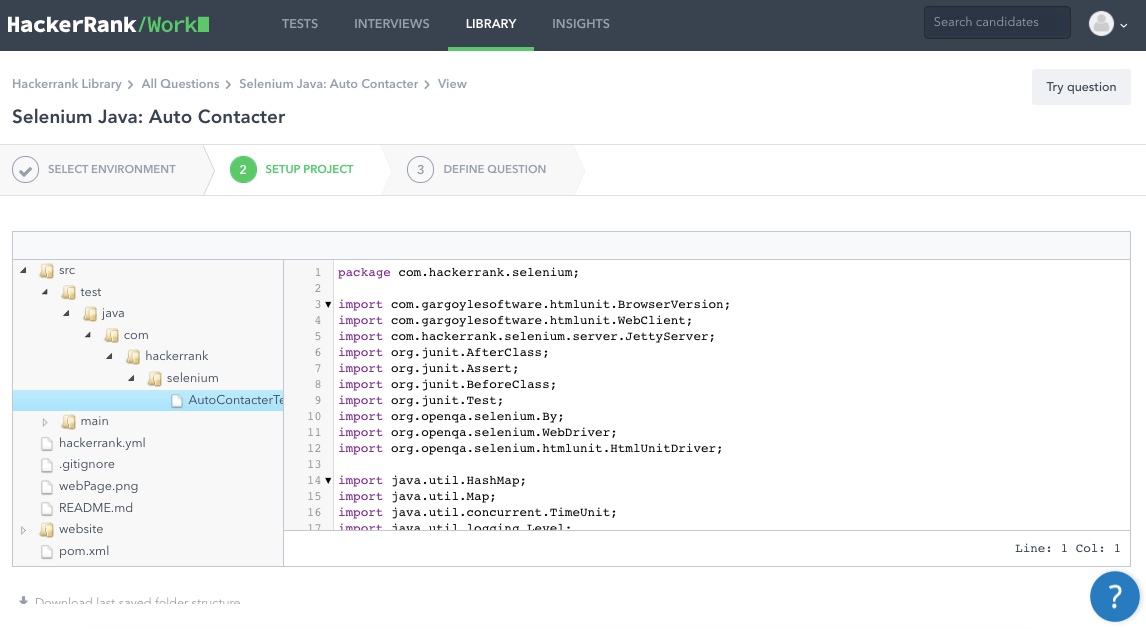The width and height of the screenshot is (1146, 629).
Task: Click the import java.util.HashMap line
Action: [432, 481]
